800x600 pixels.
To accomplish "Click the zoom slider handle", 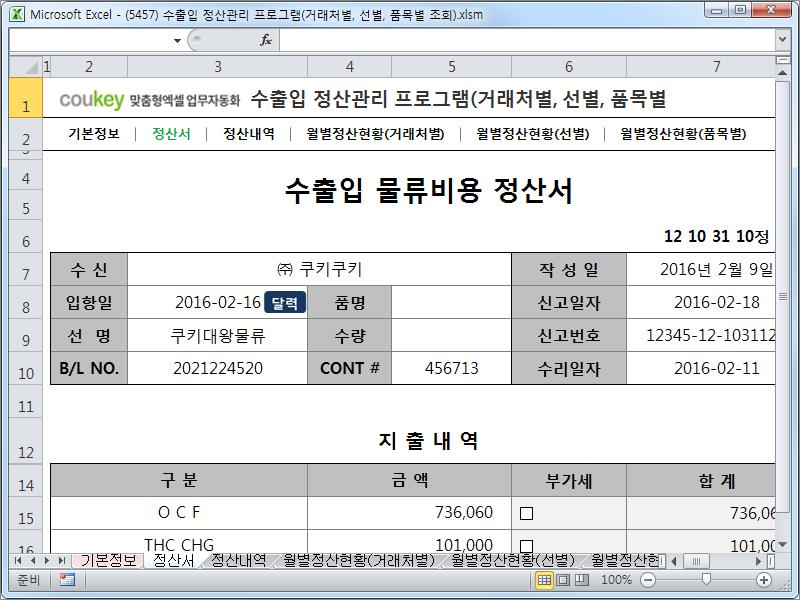I will coord(706,579).
